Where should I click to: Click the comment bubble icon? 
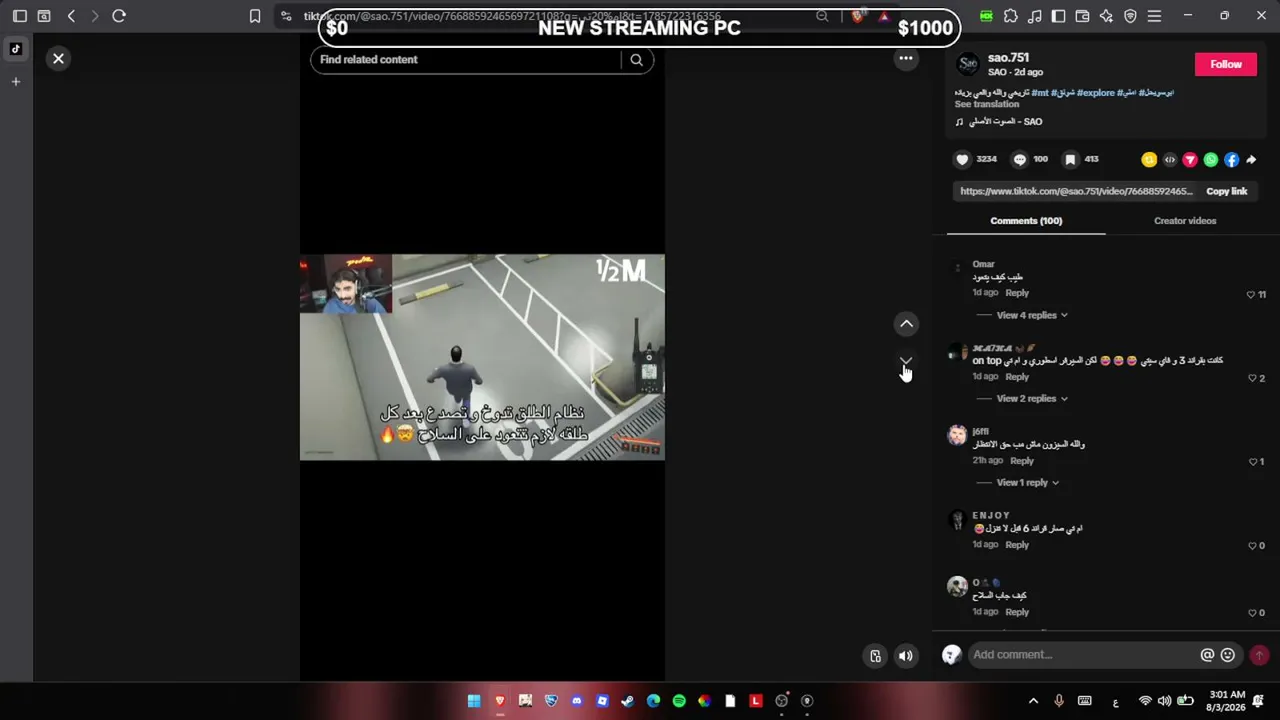coord(1020,159)
